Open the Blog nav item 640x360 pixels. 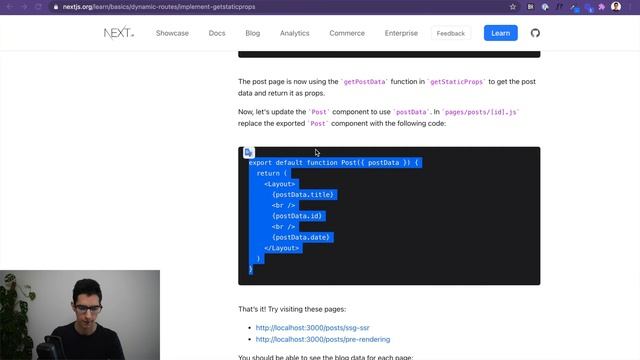(x=253, y=33)
